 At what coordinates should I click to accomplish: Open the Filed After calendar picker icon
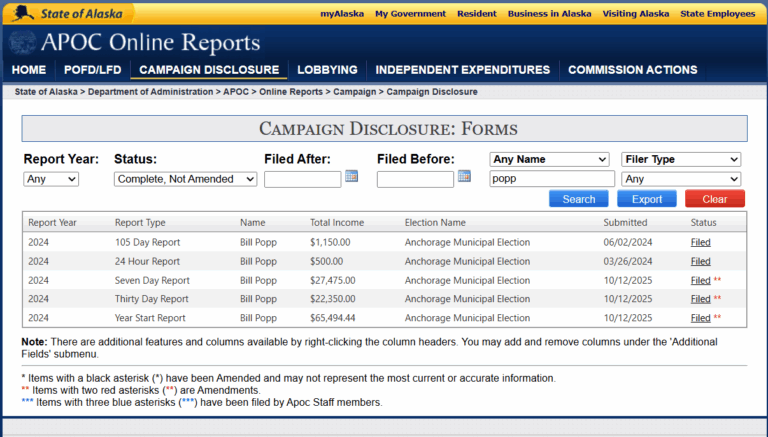point(351,177)
